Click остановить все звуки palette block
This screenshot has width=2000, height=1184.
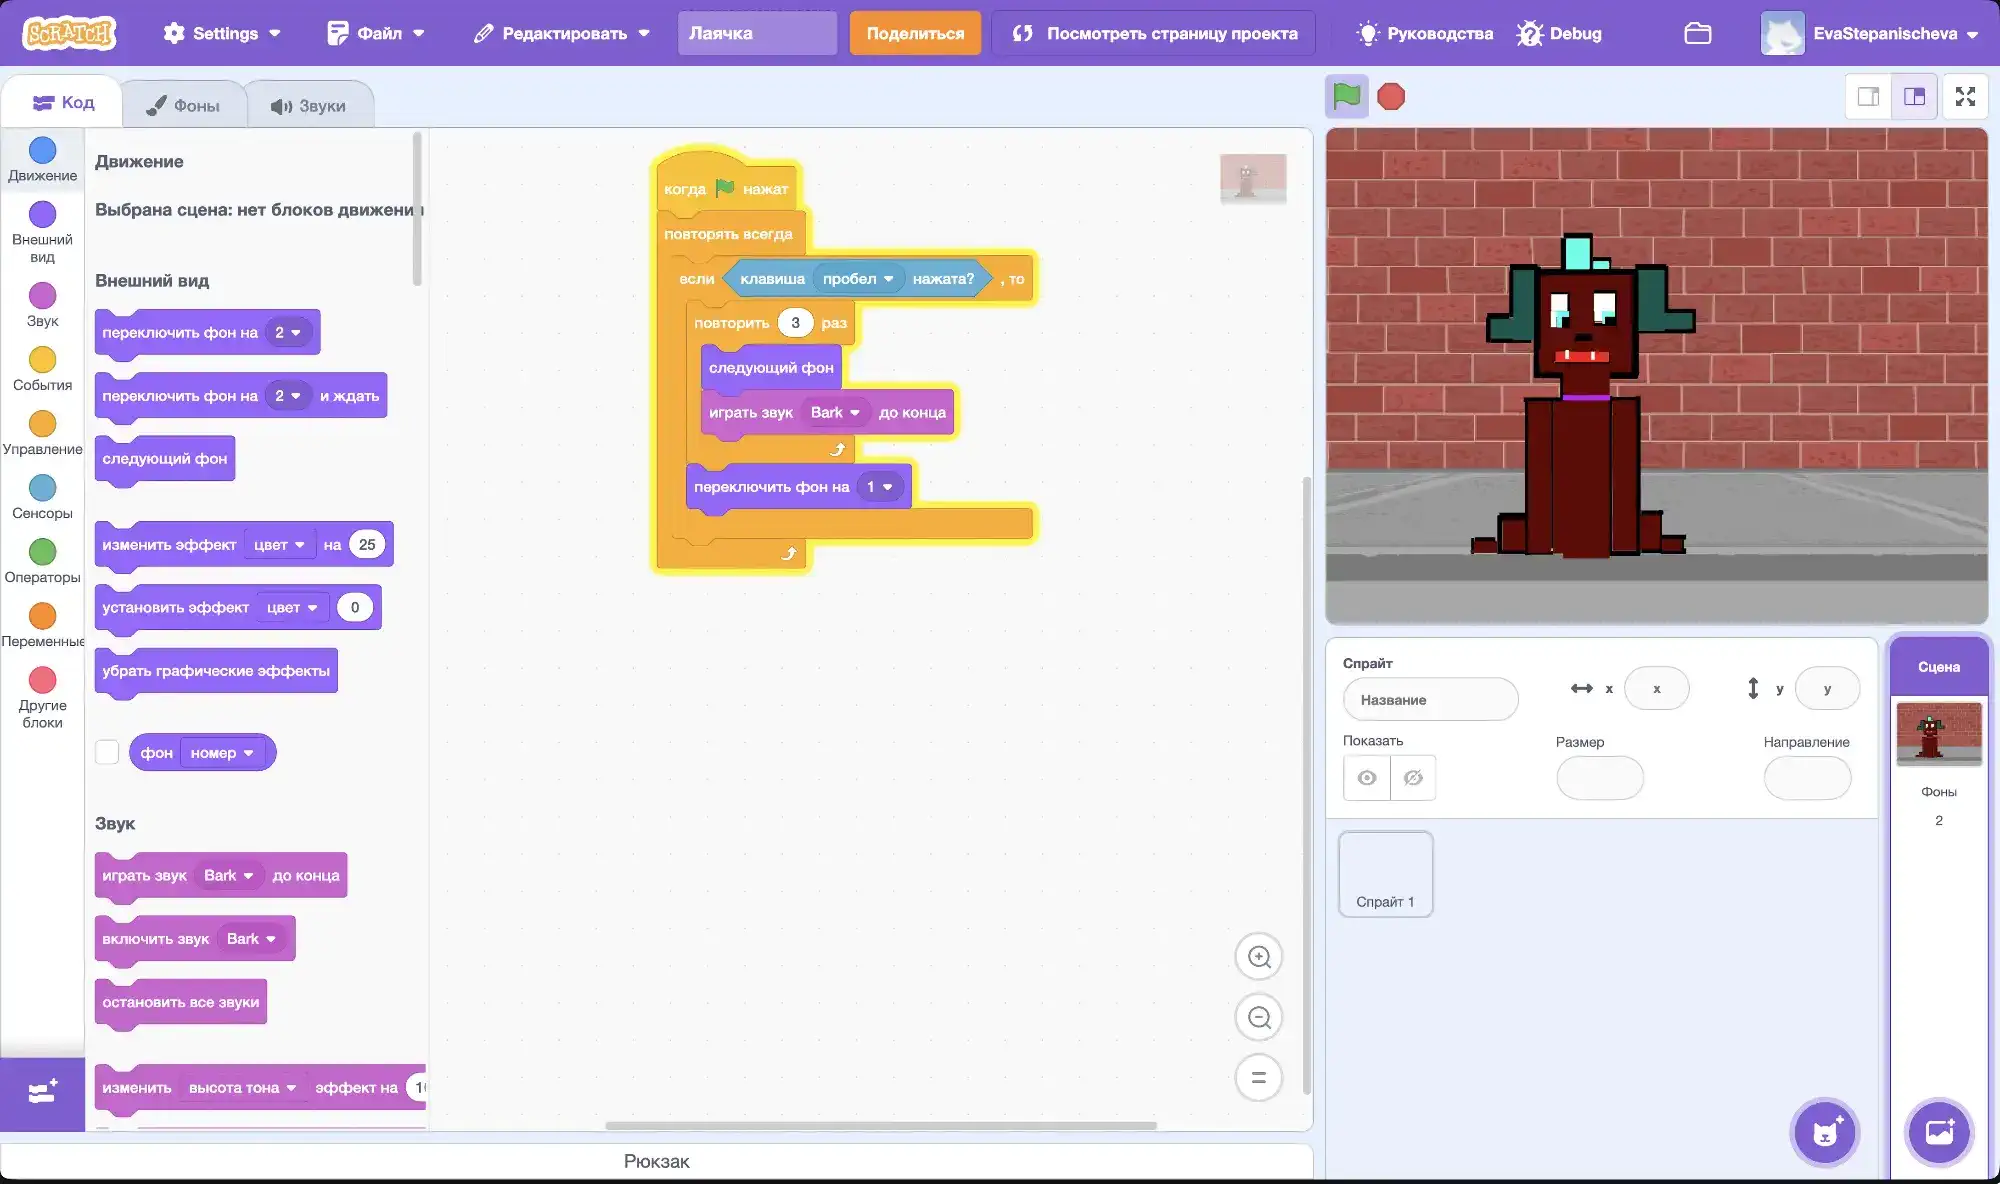tap(181, 1002)
